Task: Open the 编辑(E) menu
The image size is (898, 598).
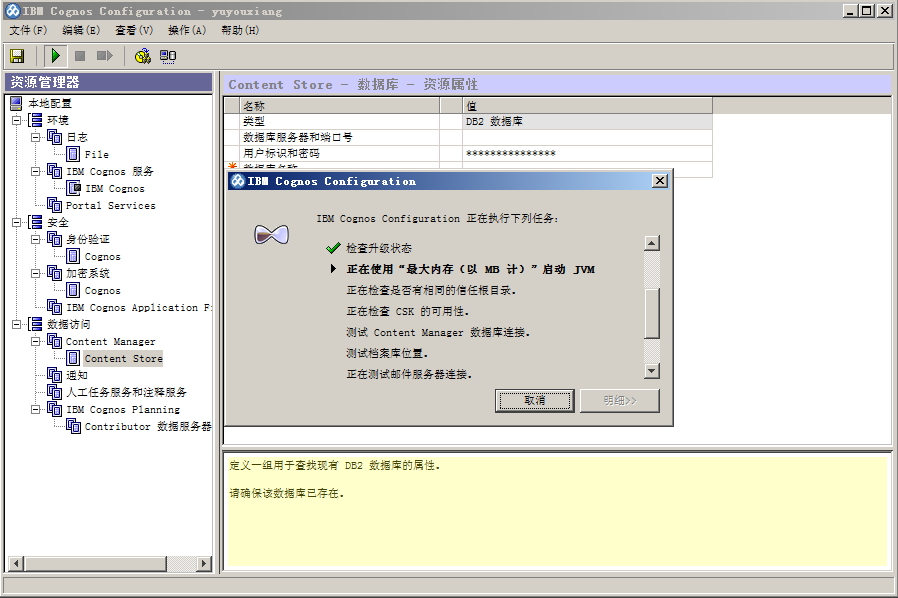Action: (x=81, y=30)
